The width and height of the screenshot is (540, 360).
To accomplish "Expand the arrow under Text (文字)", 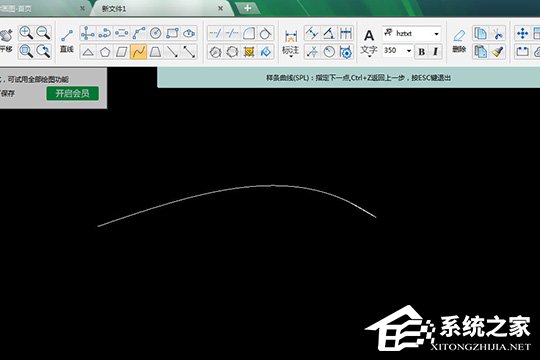I will click(x=369, y=56).
